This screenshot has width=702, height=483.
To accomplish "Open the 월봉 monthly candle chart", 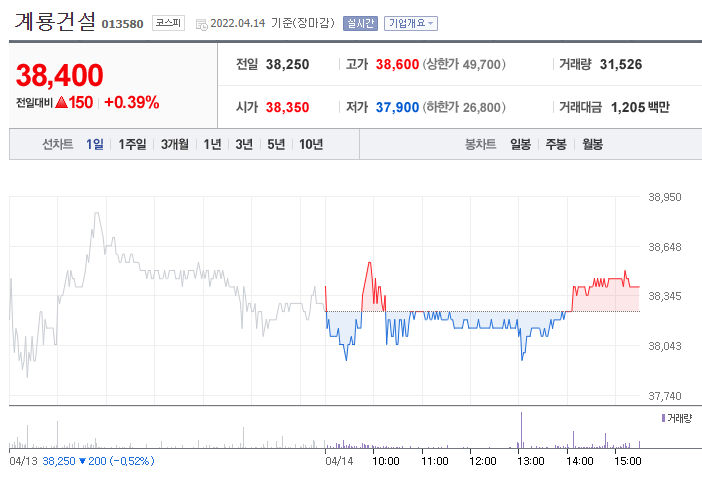I will tap(592, 144).
